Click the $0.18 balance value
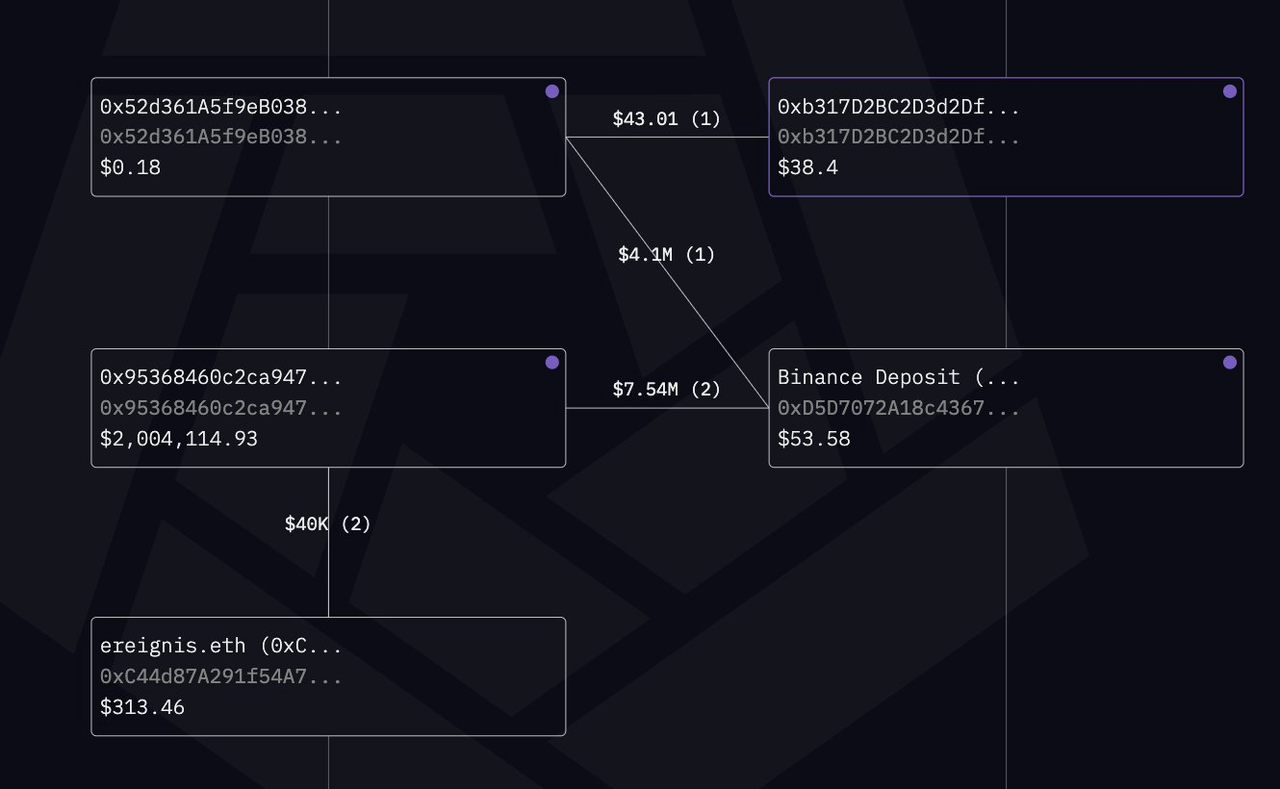The height and width of the screenshot is (789, 1280). pyautogui.click(x=130, y=167)
